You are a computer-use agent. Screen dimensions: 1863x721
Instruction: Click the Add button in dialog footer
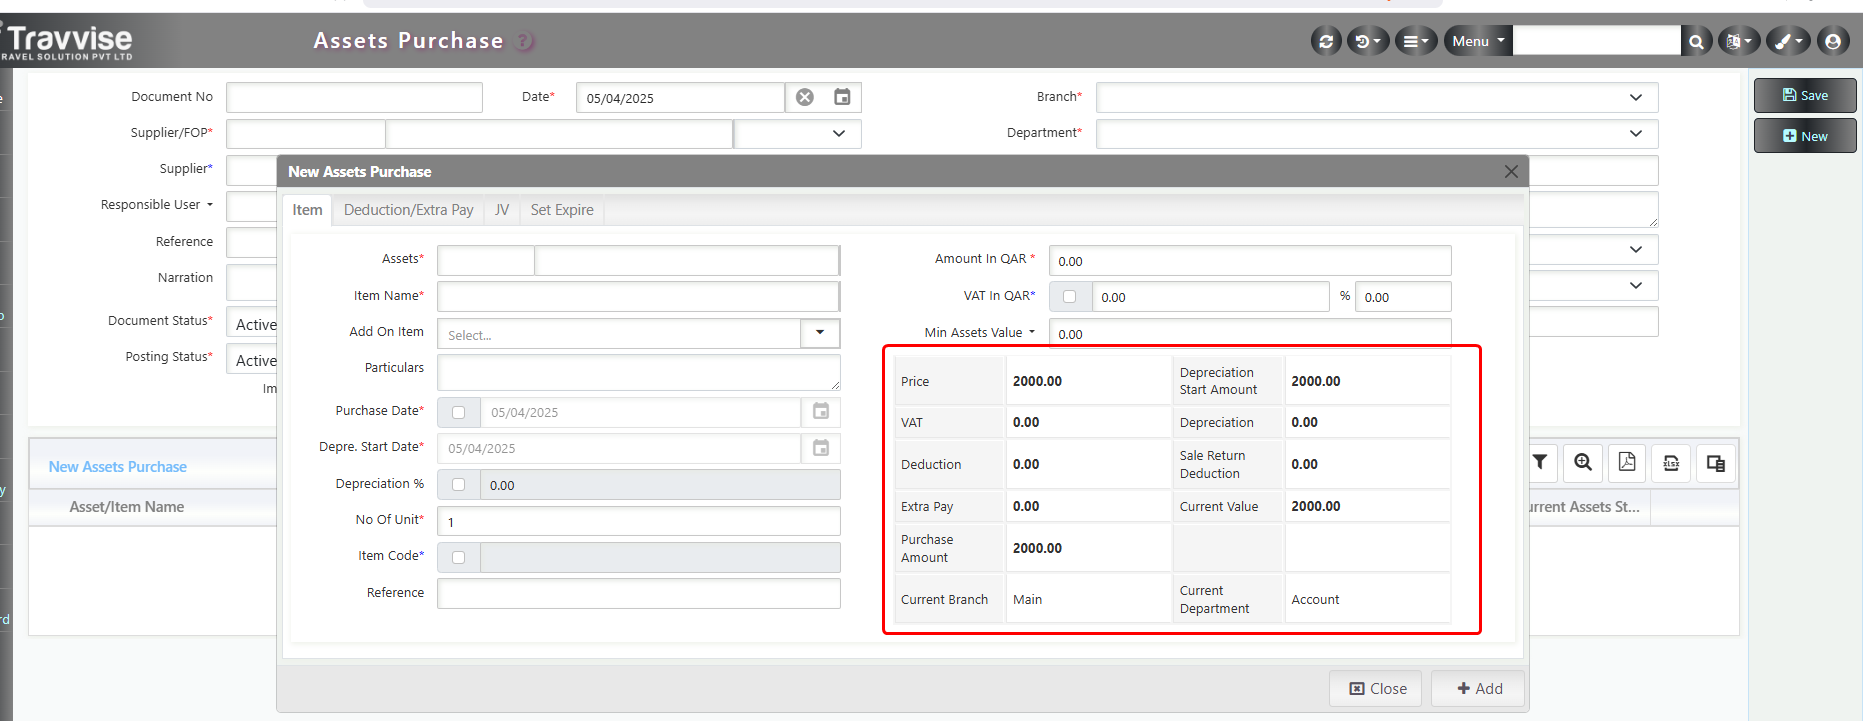click(1479, 688)
